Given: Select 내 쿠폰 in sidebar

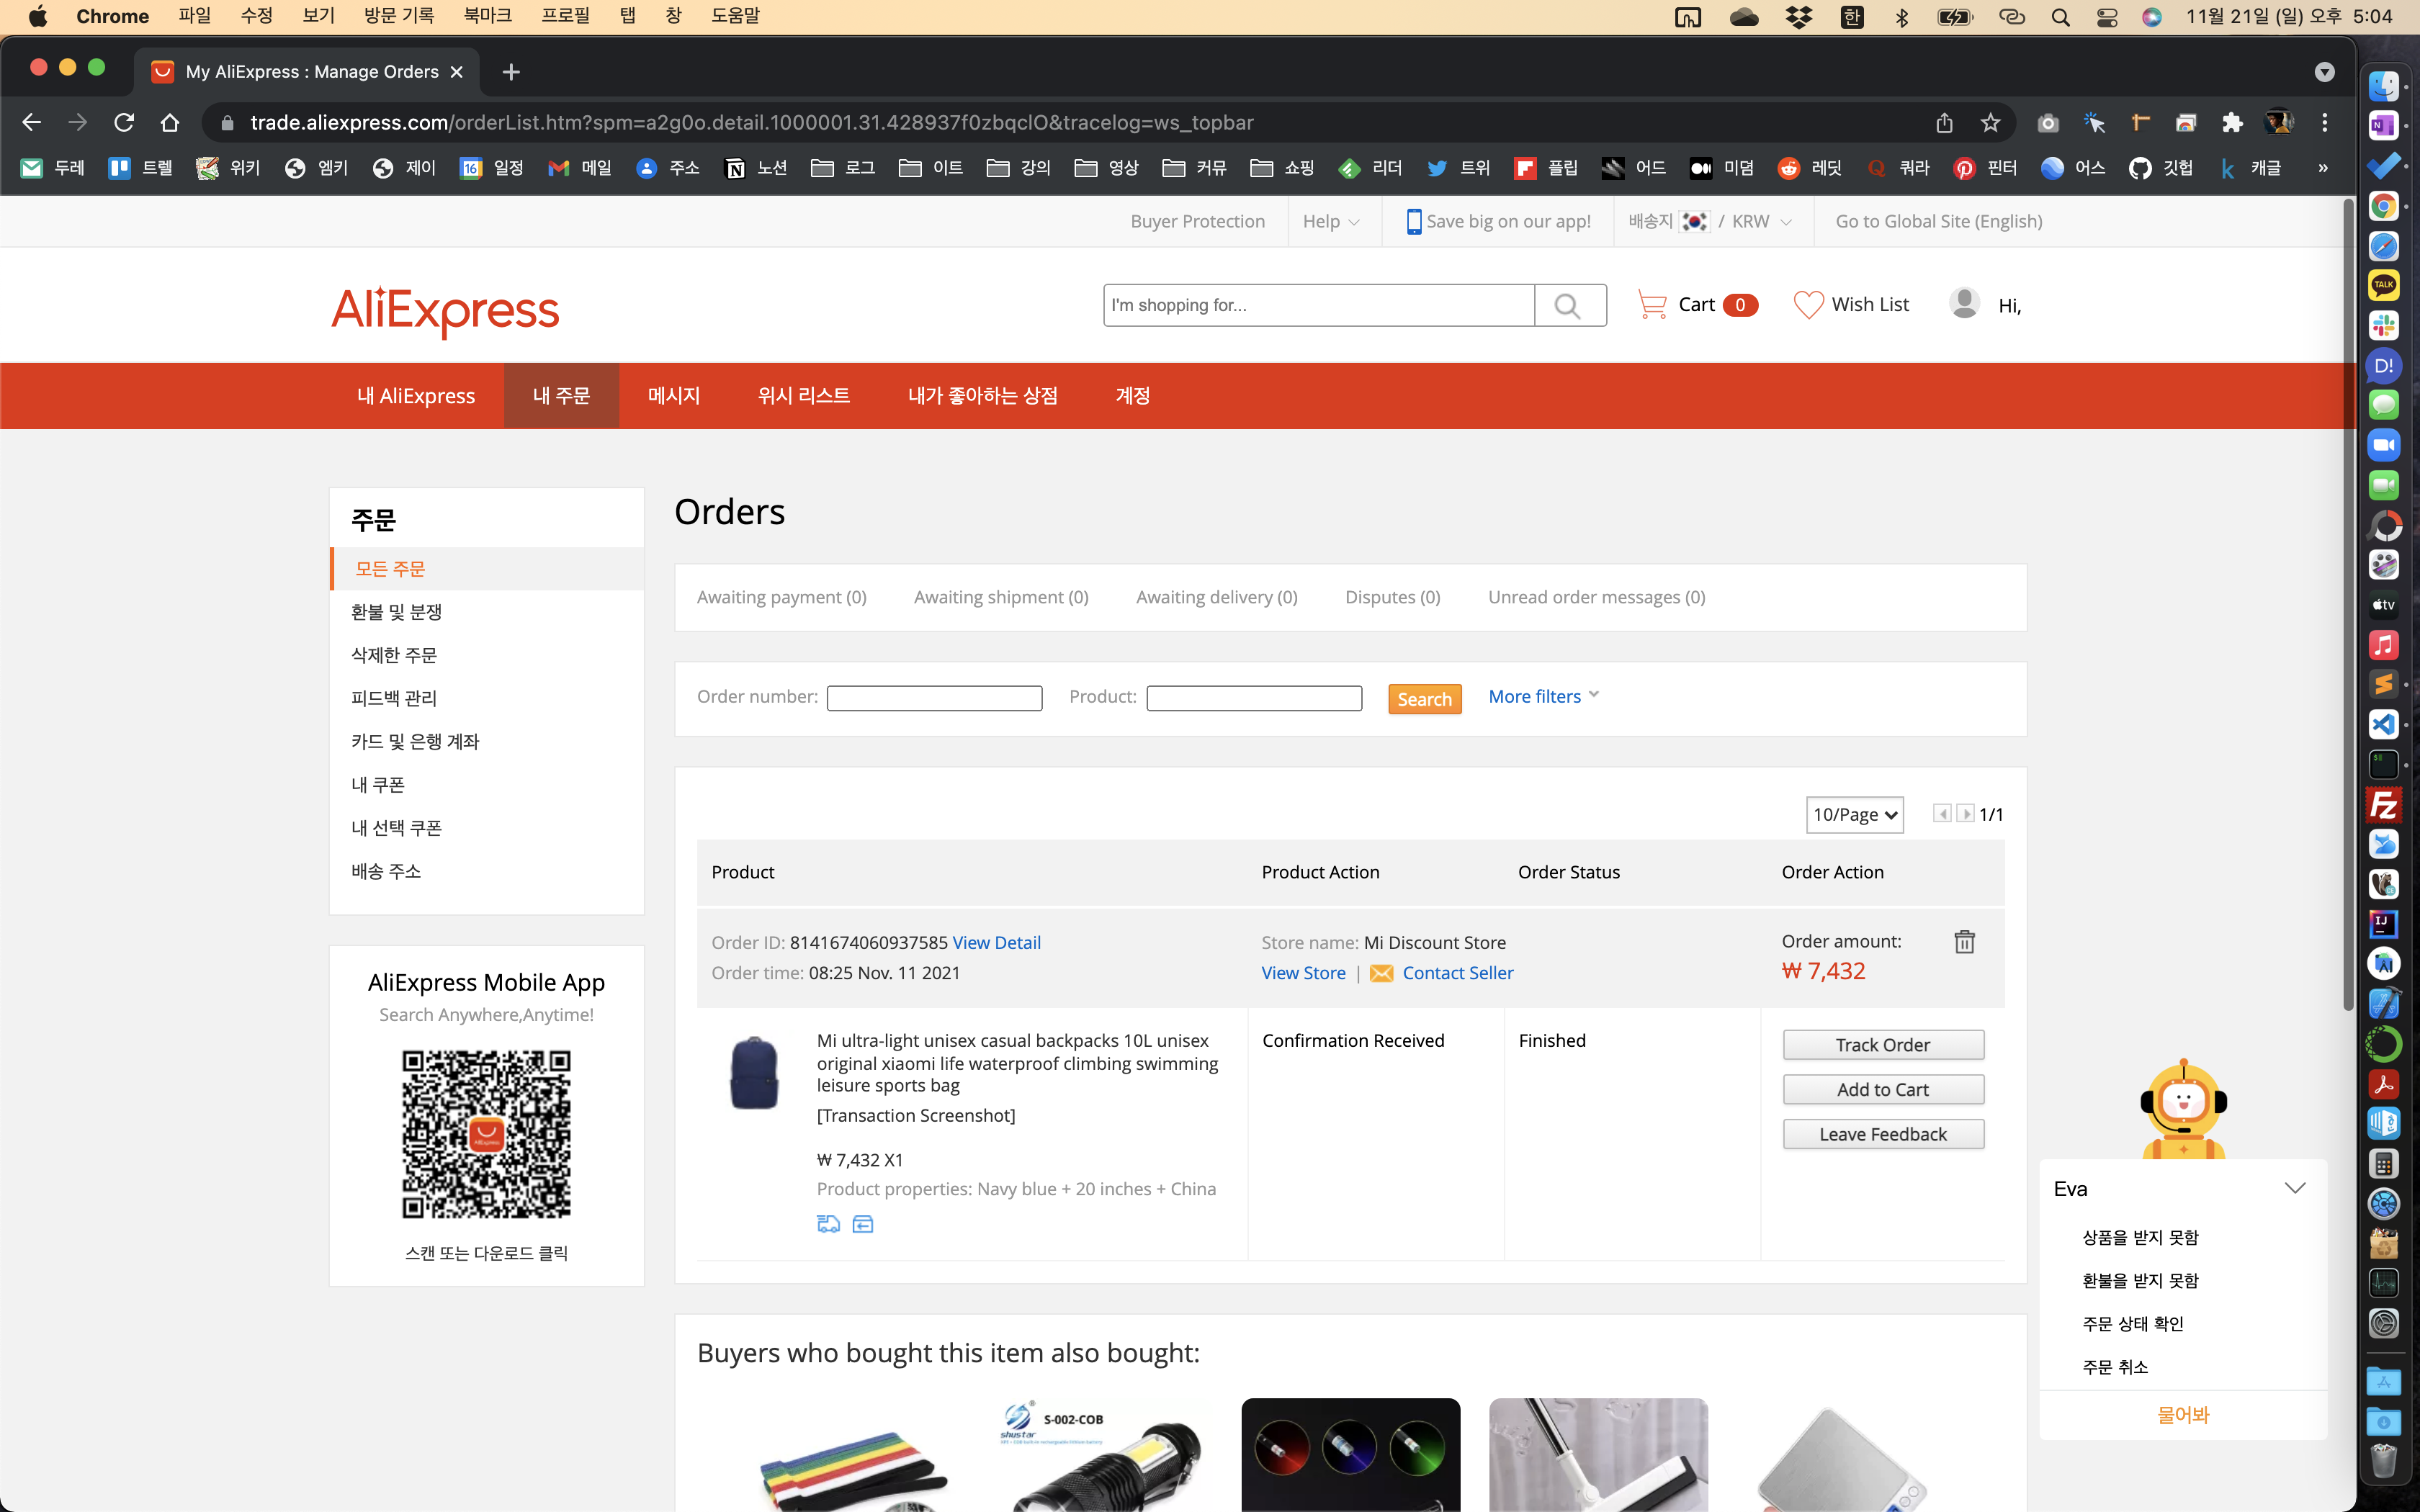Looking at the screenshot, I should coord(377,785).
